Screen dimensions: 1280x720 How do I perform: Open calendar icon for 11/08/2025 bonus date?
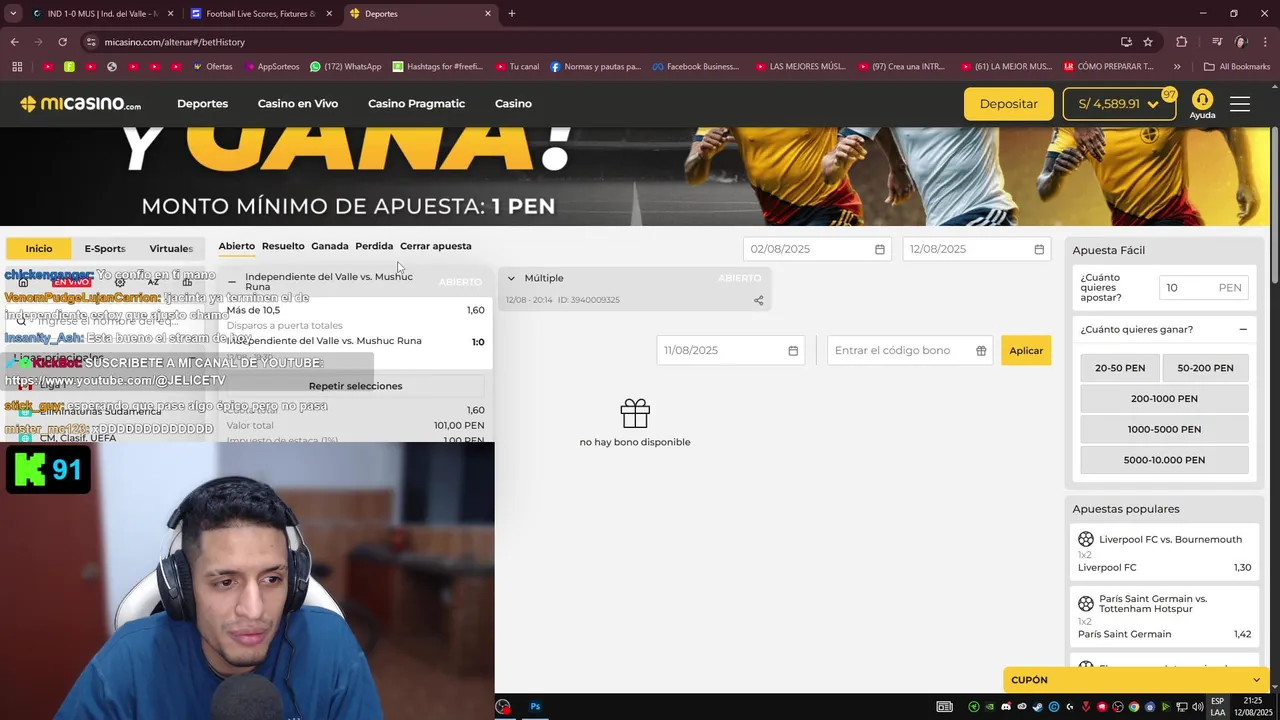coord(793,351)
